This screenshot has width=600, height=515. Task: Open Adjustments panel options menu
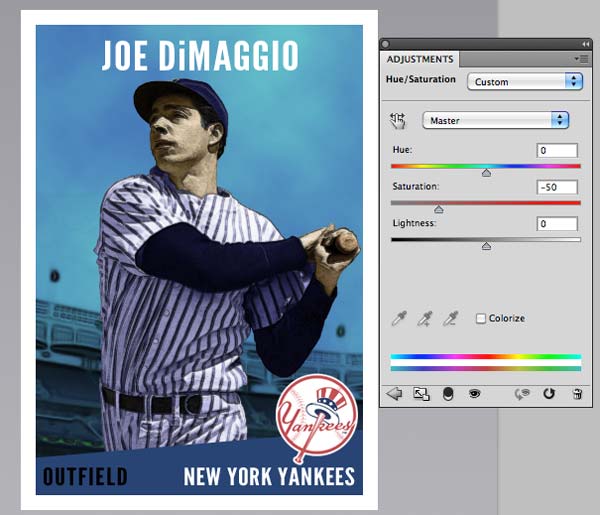581,59
